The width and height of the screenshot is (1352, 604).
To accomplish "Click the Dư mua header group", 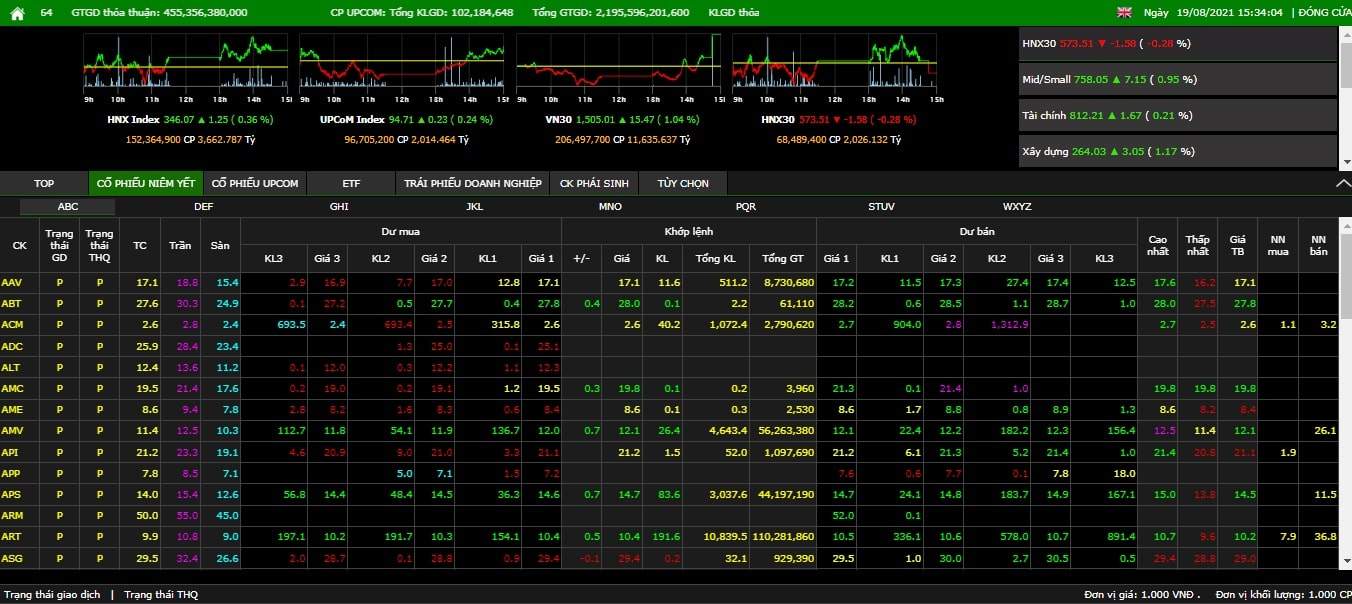I will [x=401, y=232].
